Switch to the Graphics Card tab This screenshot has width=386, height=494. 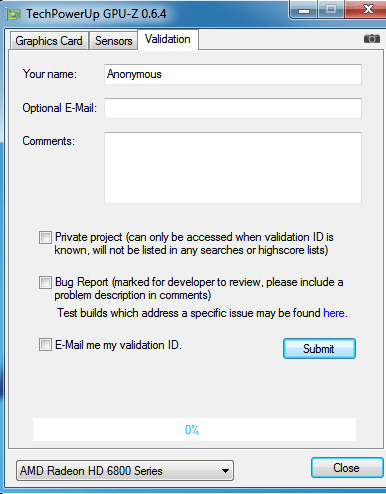click(49, 41)
